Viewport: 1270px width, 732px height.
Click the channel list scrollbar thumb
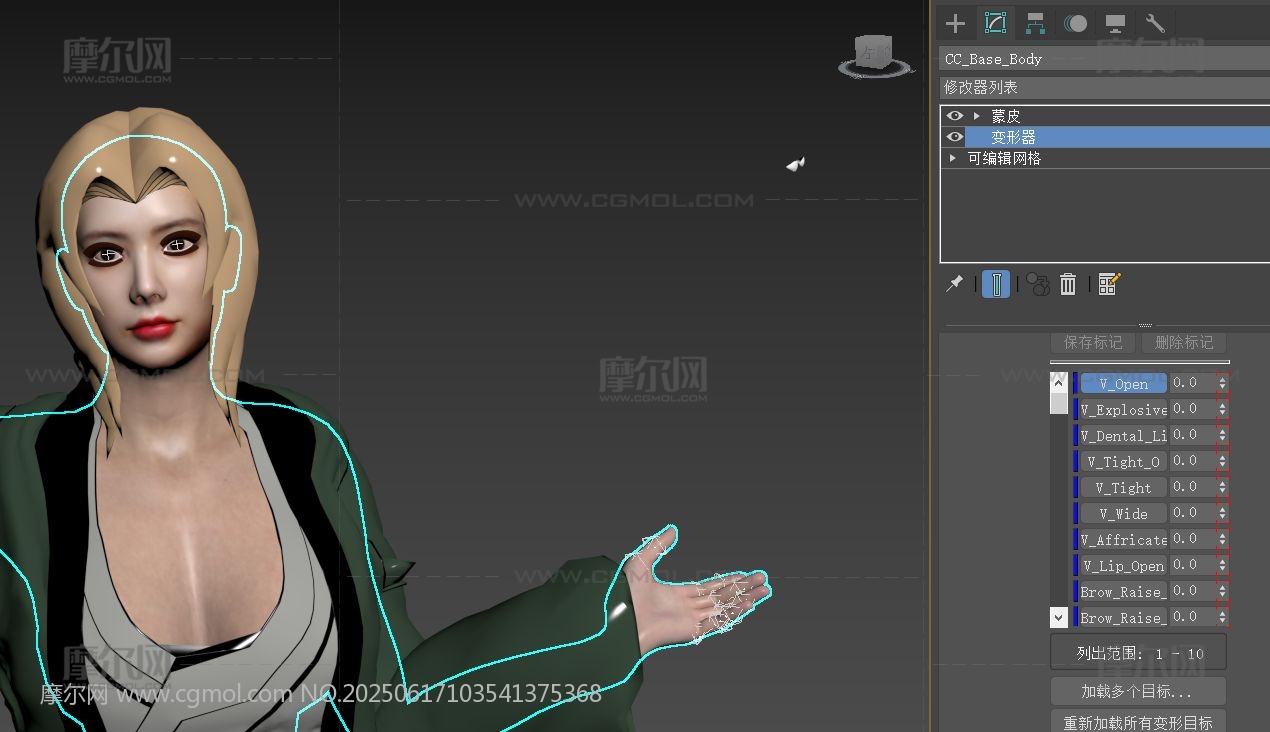click(1058, 403)
